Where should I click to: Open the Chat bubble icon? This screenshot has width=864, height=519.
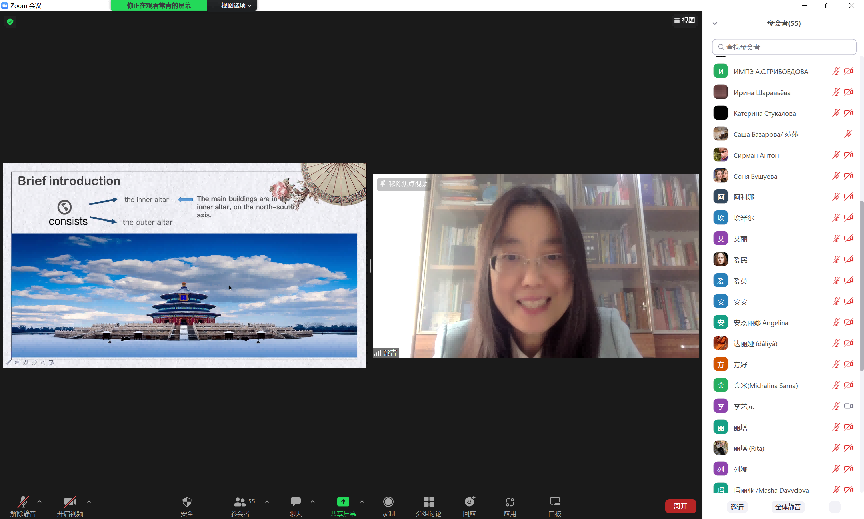[296, 502]
